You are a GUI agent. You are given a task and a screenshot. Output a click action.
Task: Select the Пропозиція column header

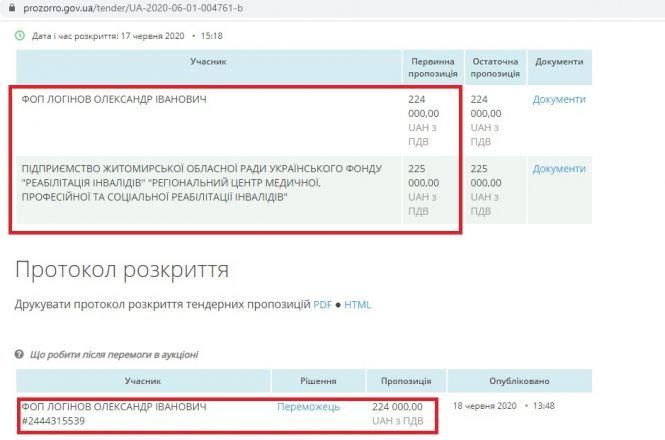406,381
